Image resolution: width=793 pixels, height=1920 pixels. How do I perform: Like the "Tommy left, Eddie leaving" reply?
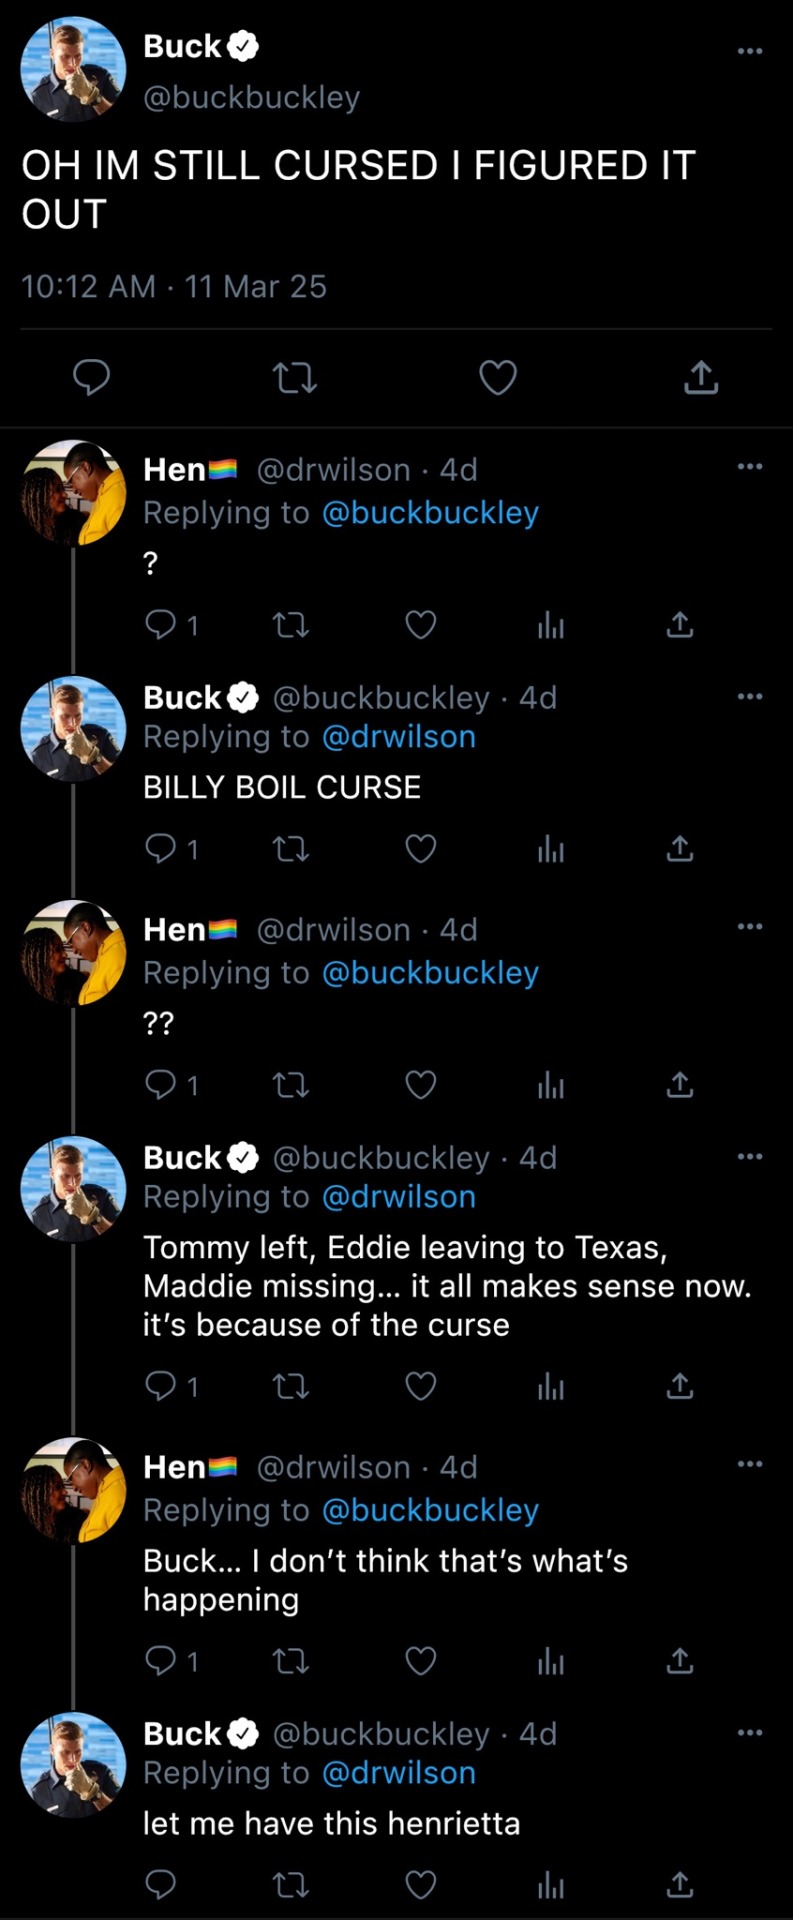tap(420, 1386)
